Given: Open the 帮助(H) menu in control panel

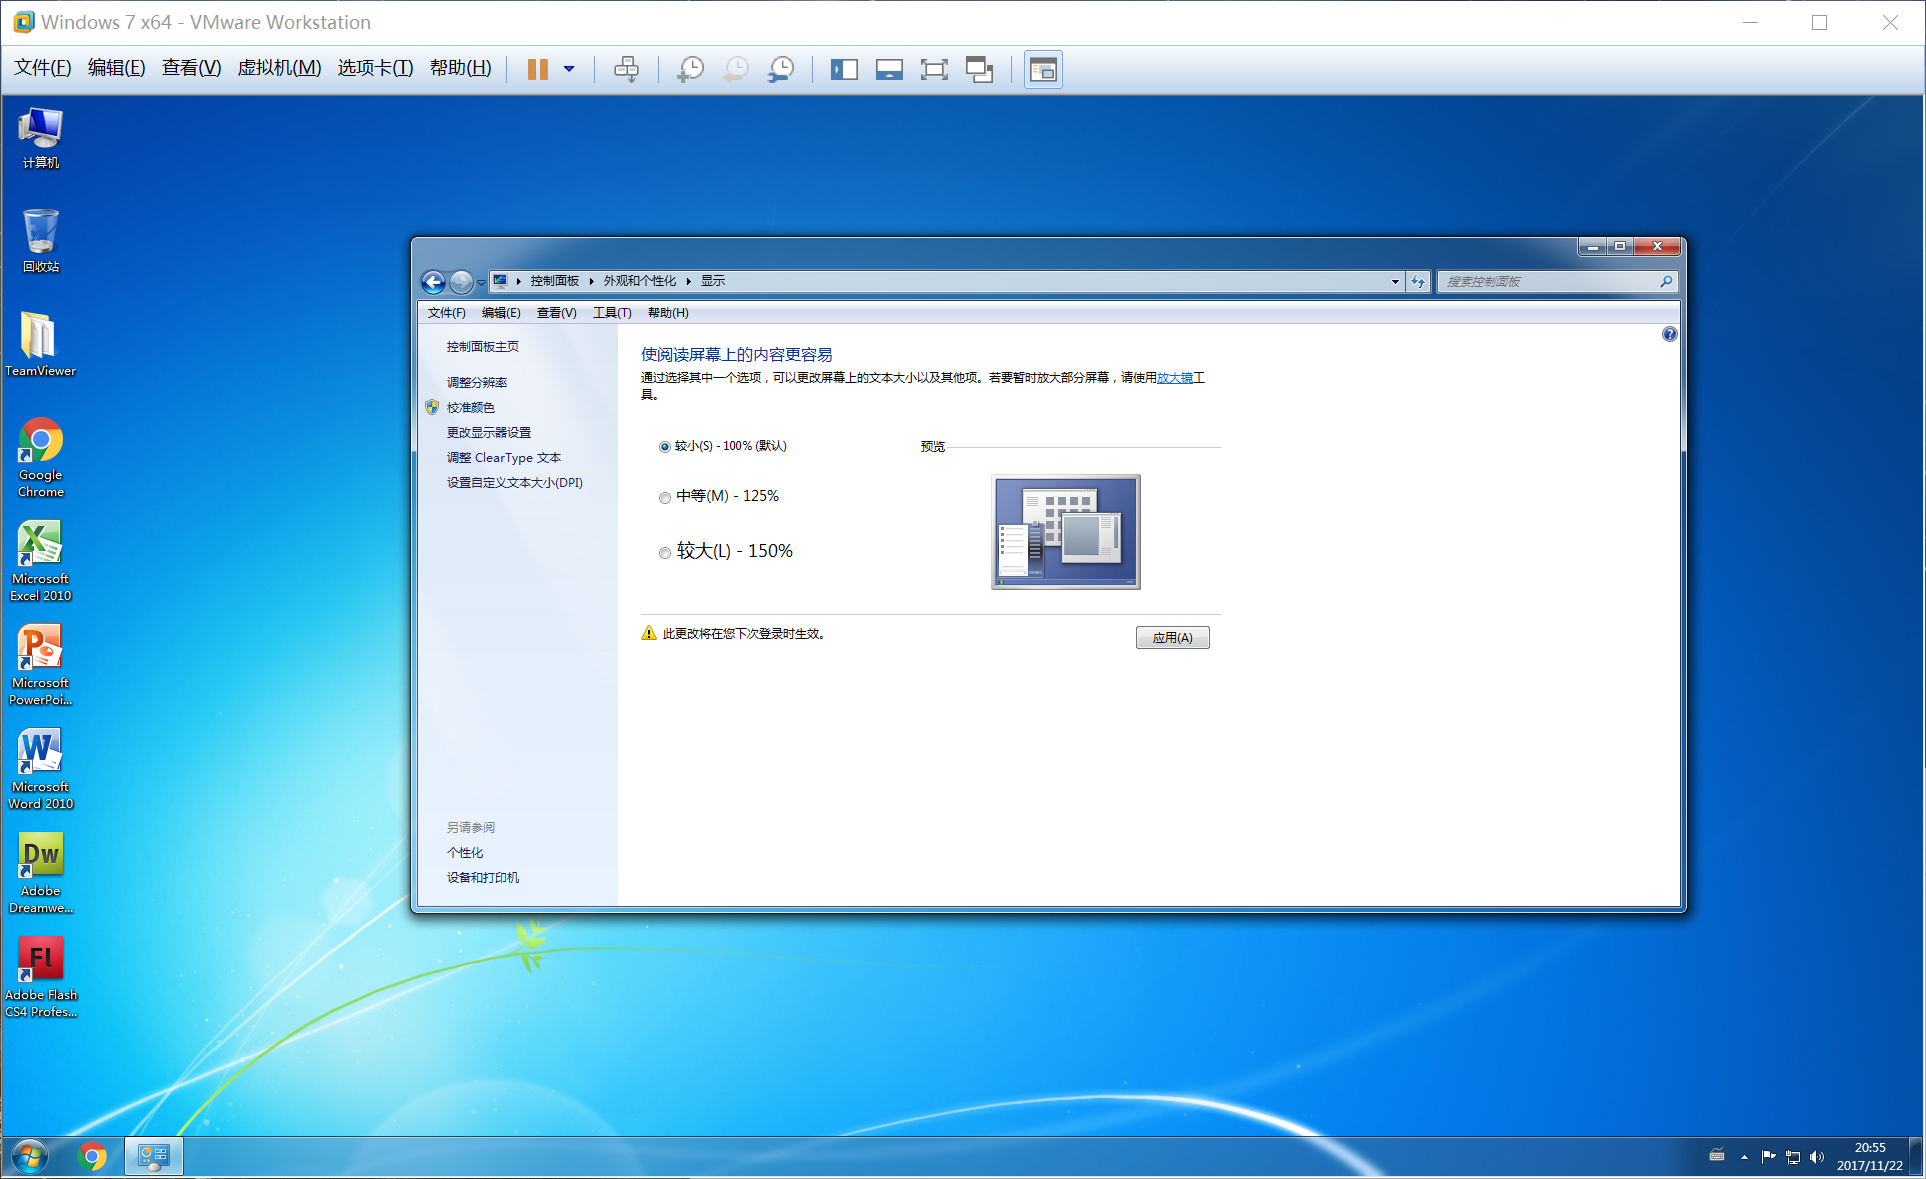Looking at the screenshot, I should click(668, 313).
